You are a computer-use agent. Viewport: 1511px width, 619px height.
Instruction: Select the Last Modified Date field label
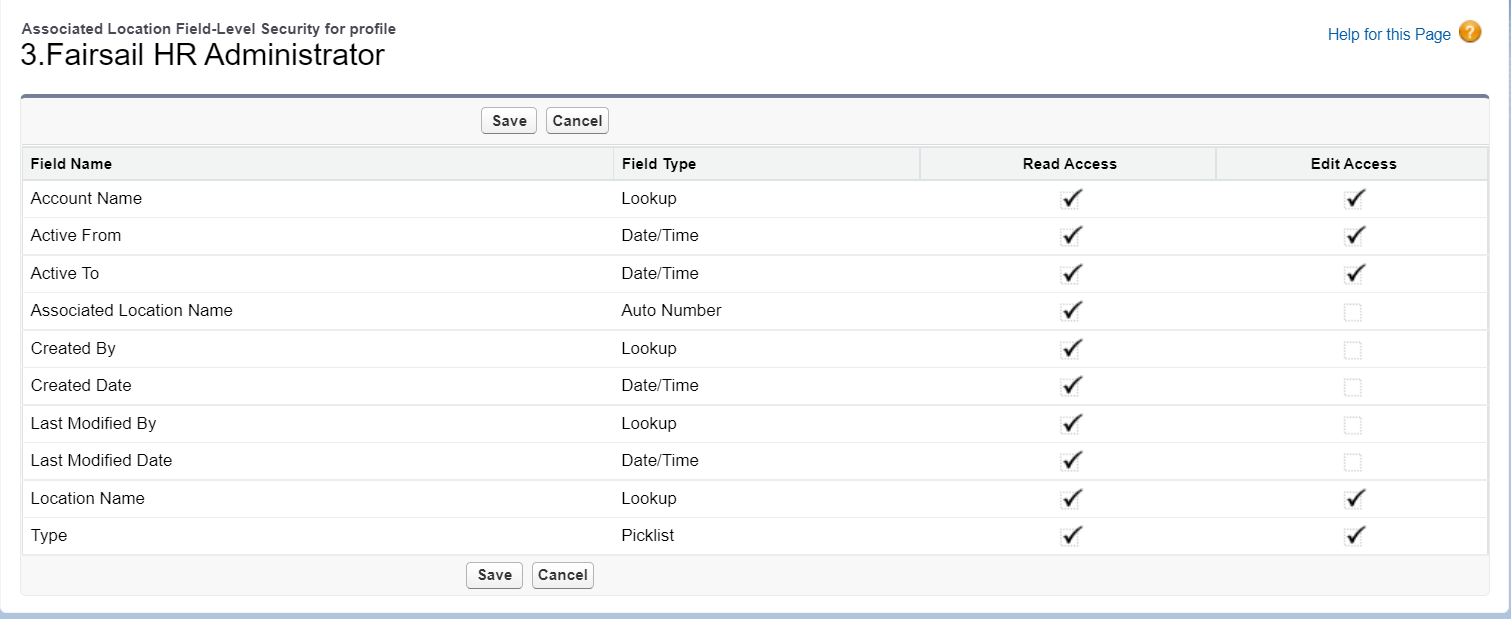coord(102,461)
